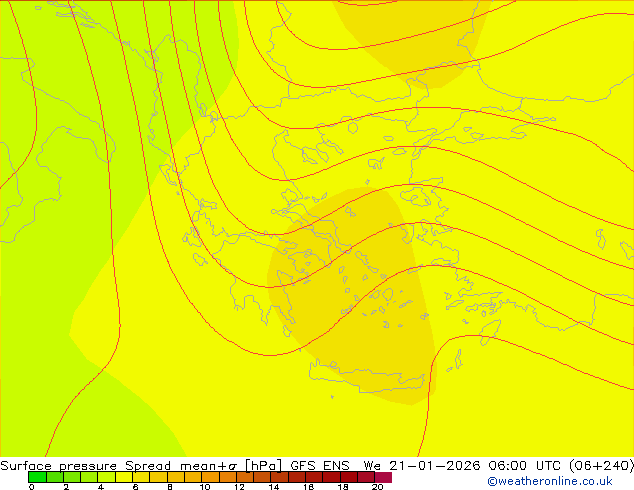This screenshot has height=490, width=634.
Task: Click the legend scale label '4'
Action: pyautogui.click(x=101, y=487)
